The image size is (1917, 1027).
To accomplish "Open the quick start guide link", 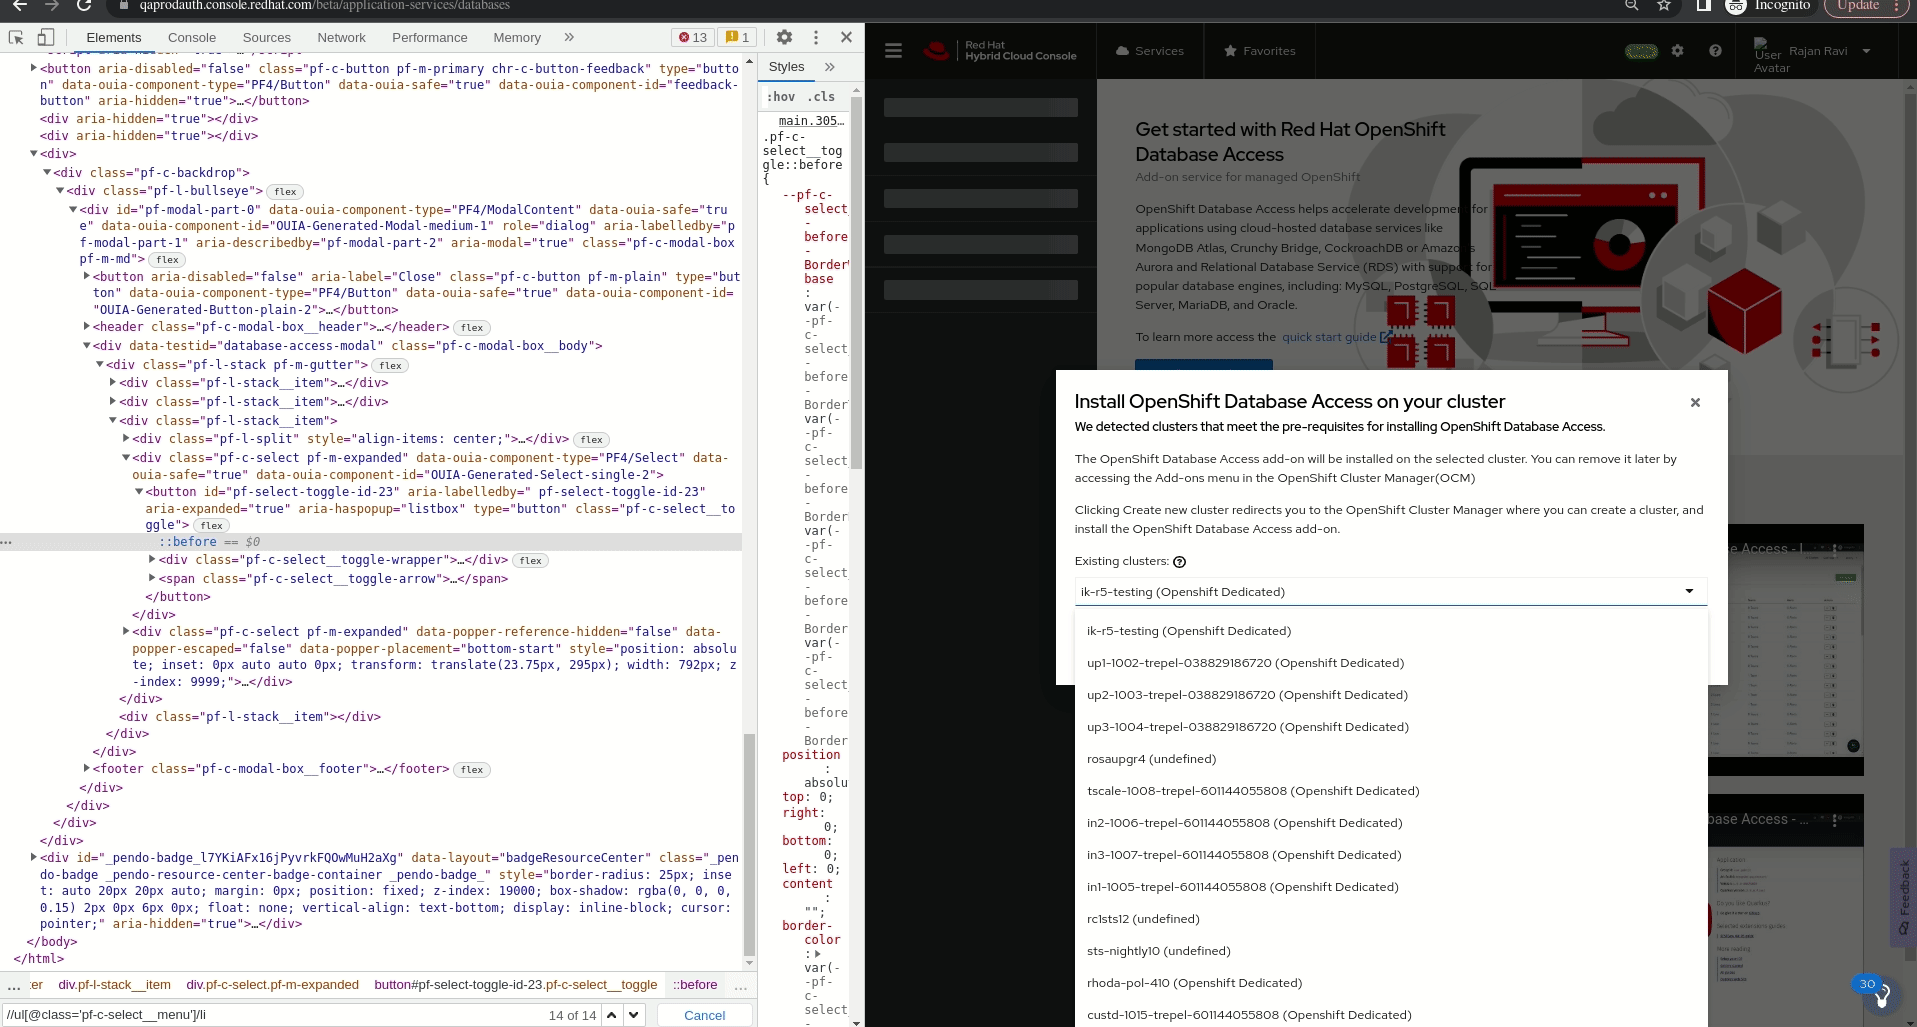I will pyautogui.click(x=1336, y=337).
